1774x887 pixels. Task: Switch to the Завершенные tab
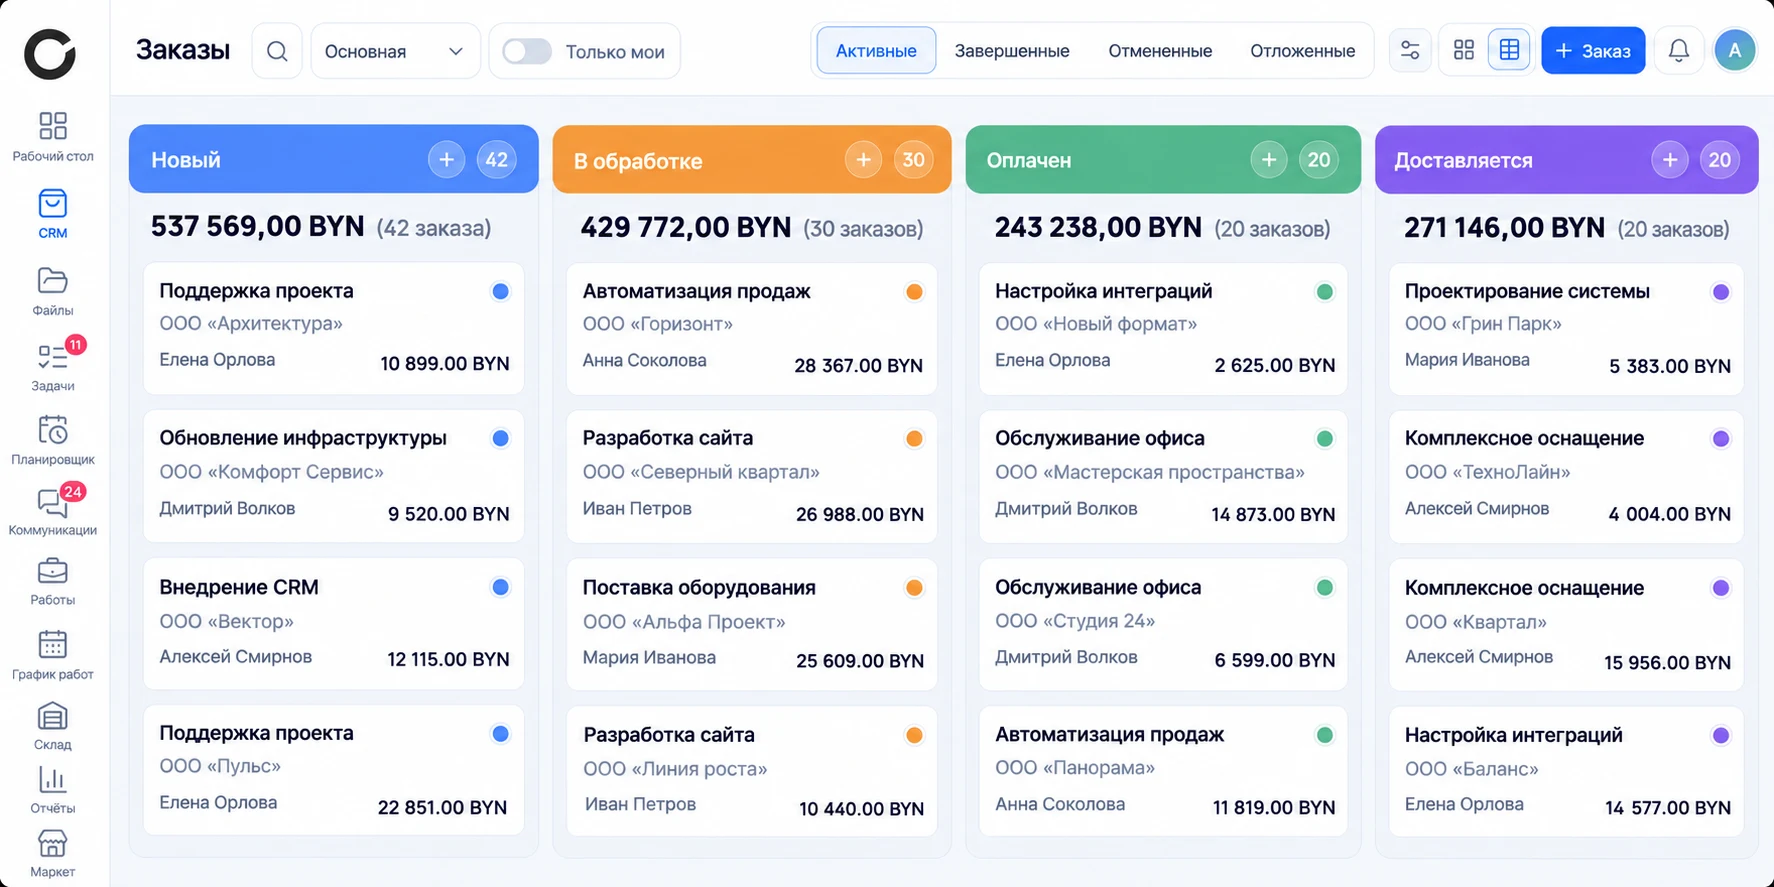point(1012,51)
